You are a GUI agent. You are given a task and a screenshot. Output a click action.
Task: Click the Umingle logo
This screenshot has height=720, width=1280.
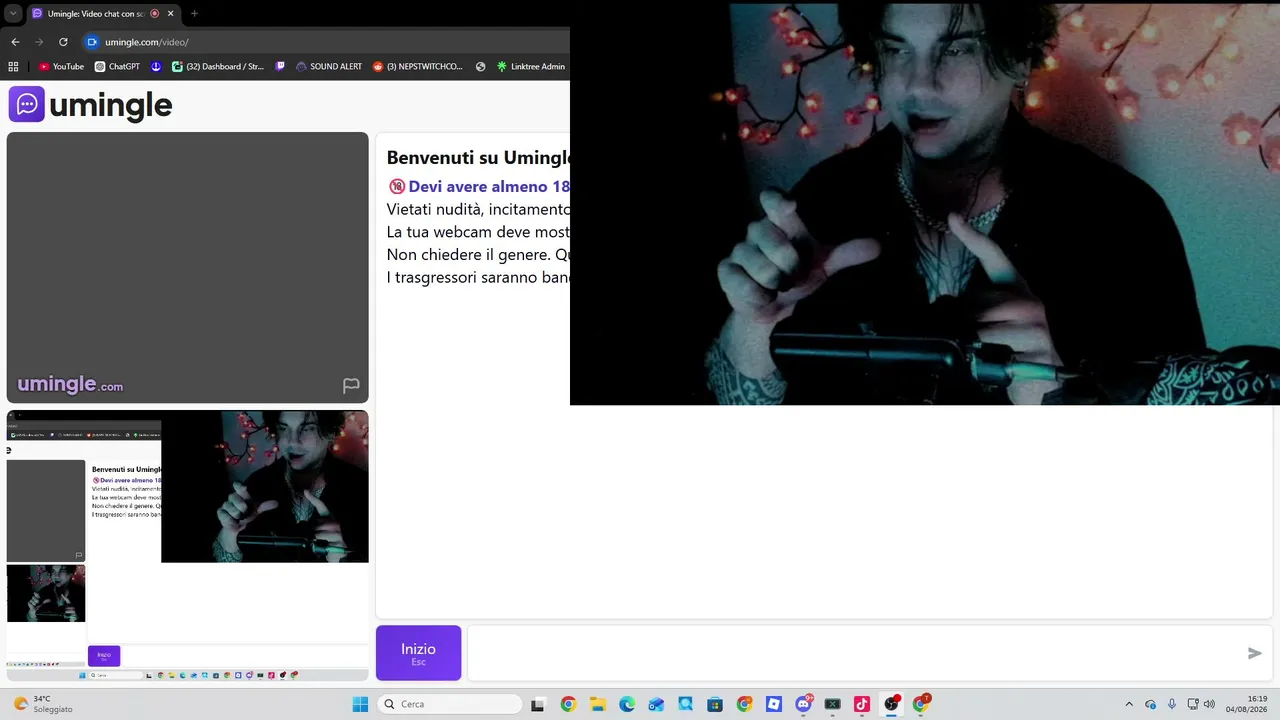[91, 104]
